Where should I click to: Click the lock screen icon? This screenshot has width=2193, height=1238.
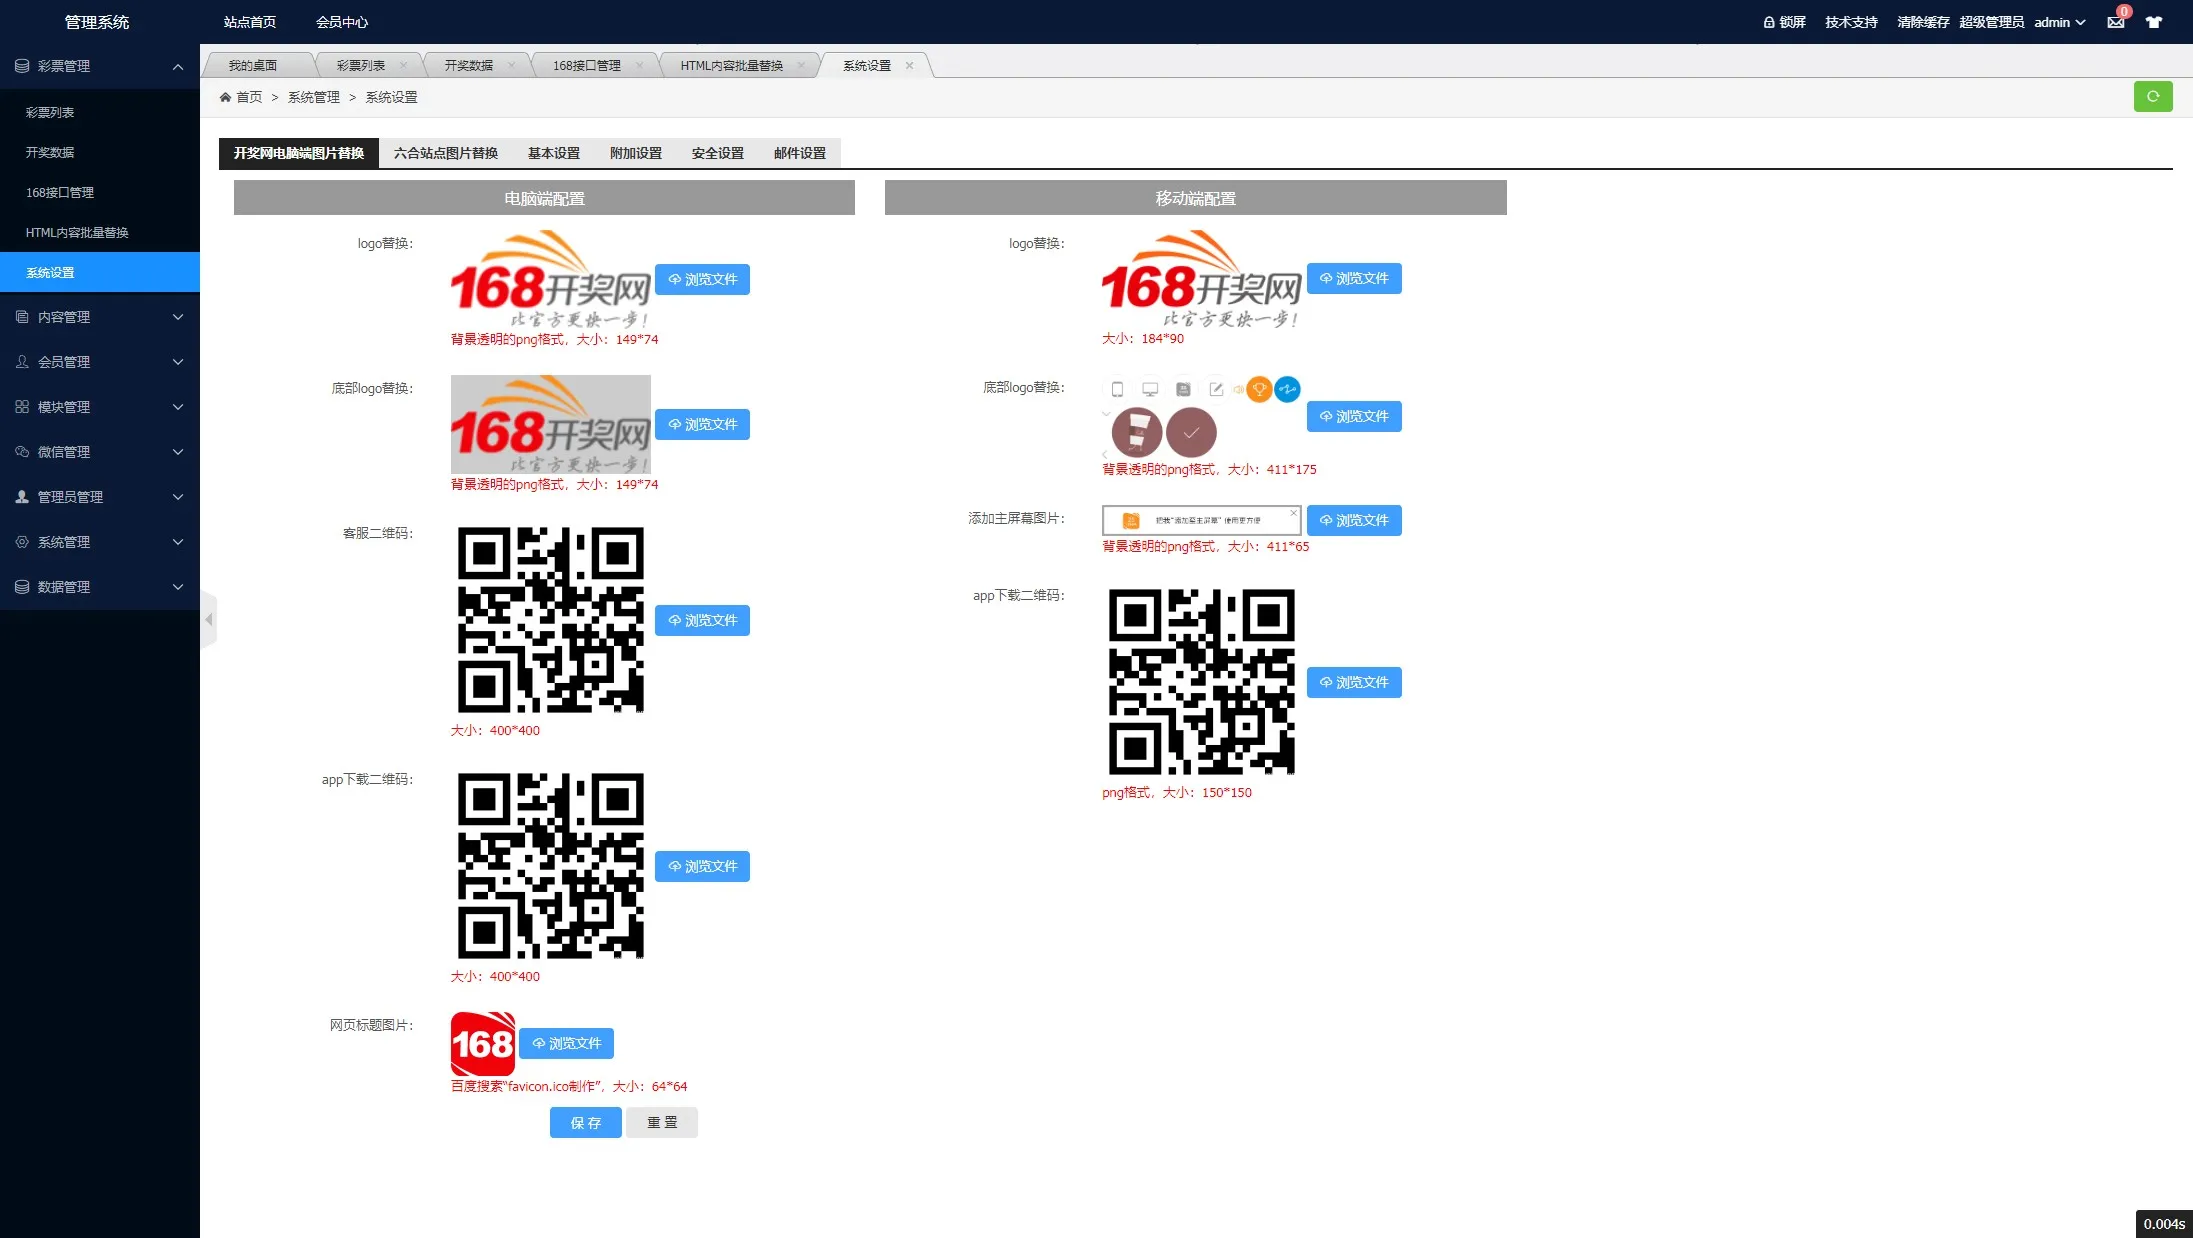coord(1768,22)
